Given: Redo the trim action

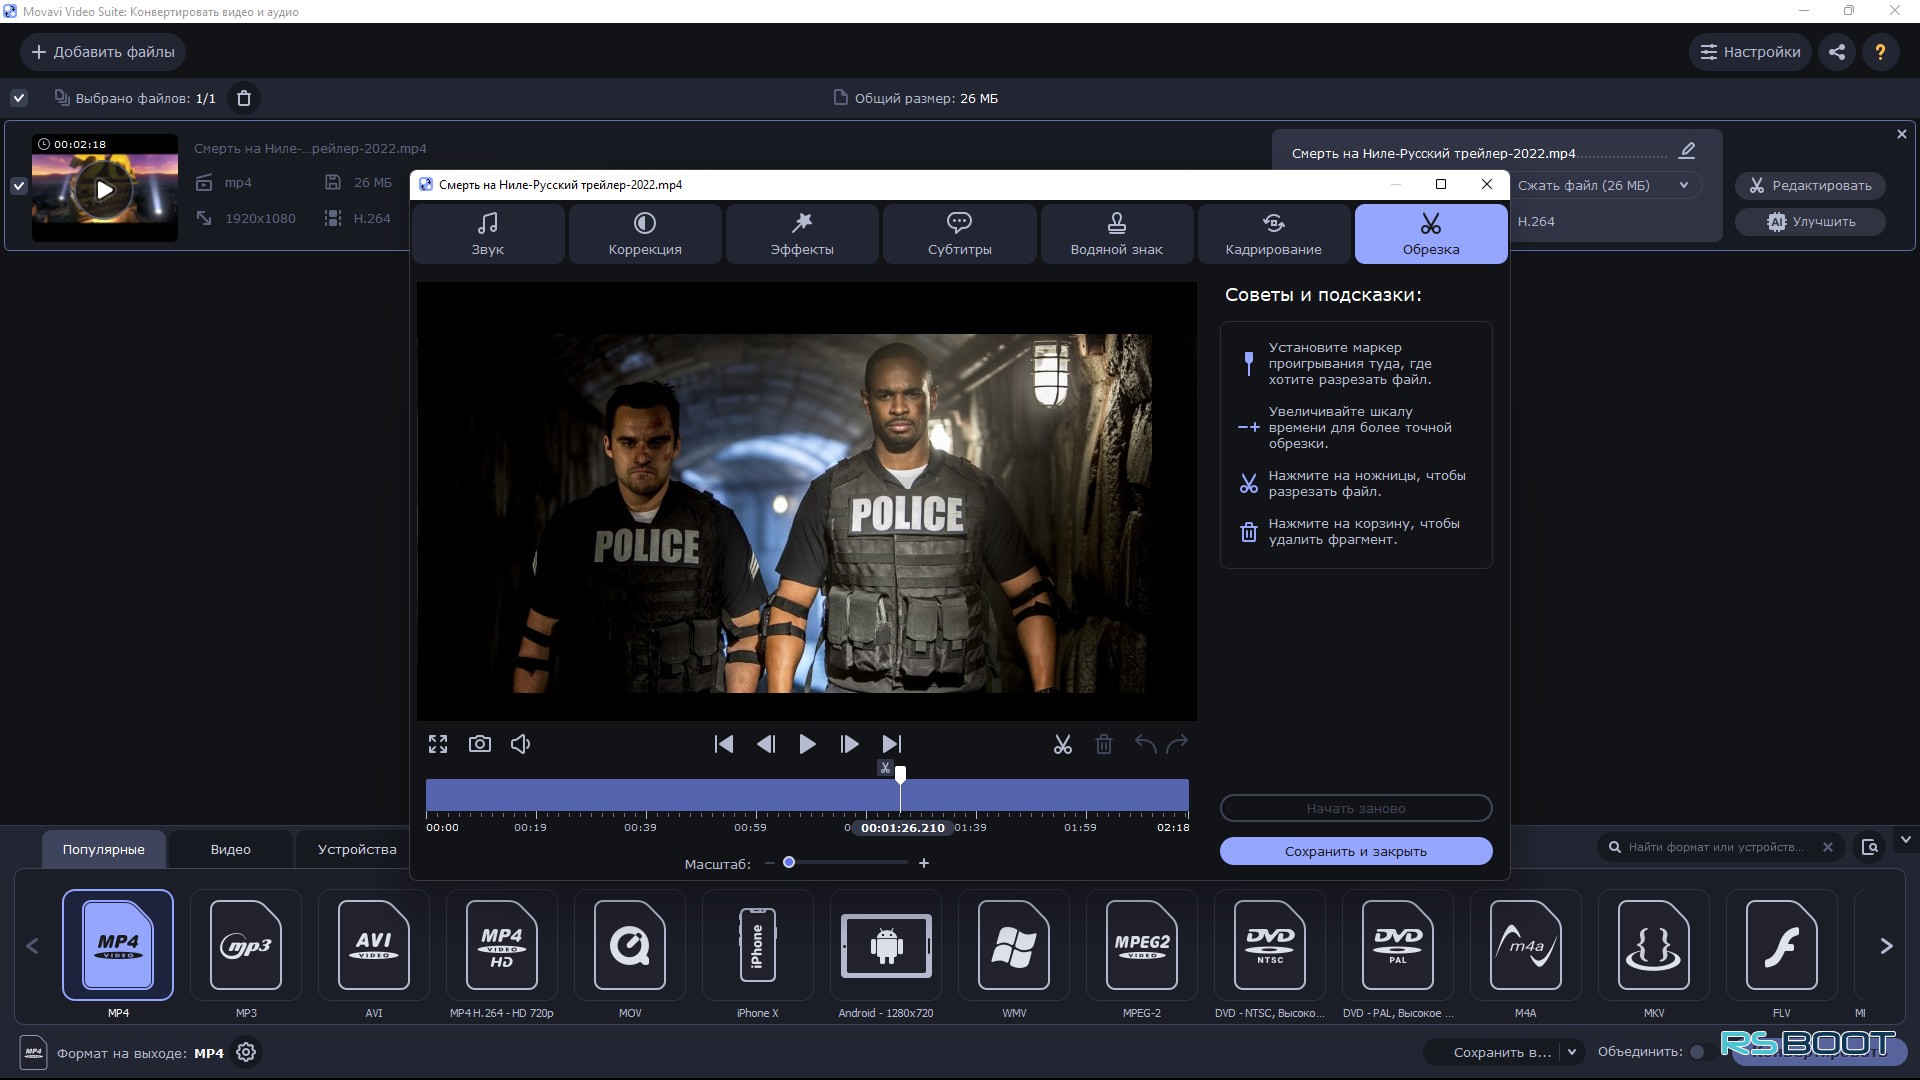Looking at the screenshot, I should [x=1178, y=744].
